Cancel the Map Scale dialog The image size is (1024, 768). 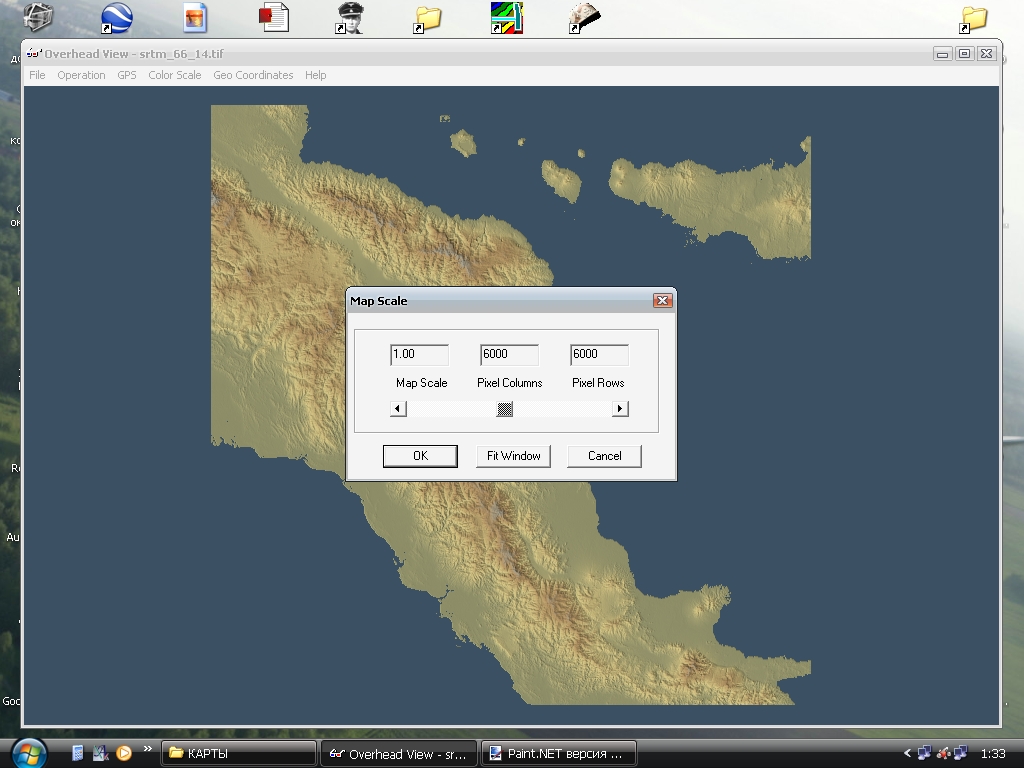pyautogui.click(x=604, y=456)
